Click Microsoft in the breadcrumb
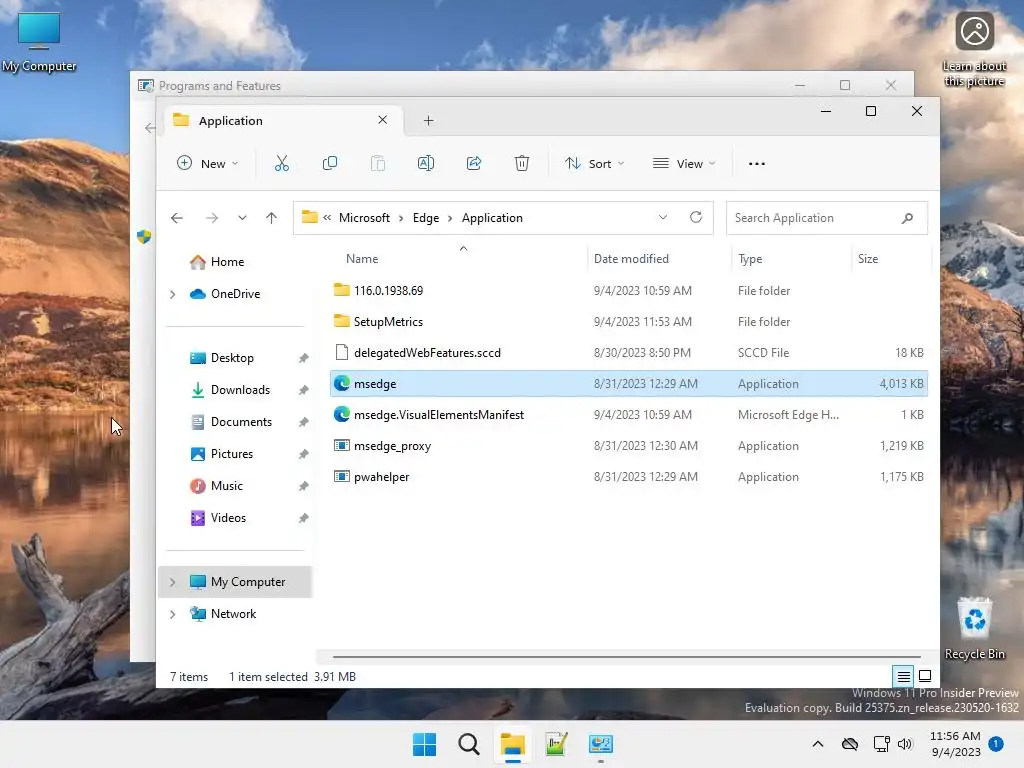Screen dimensions: 1024x768 point(364,217)
